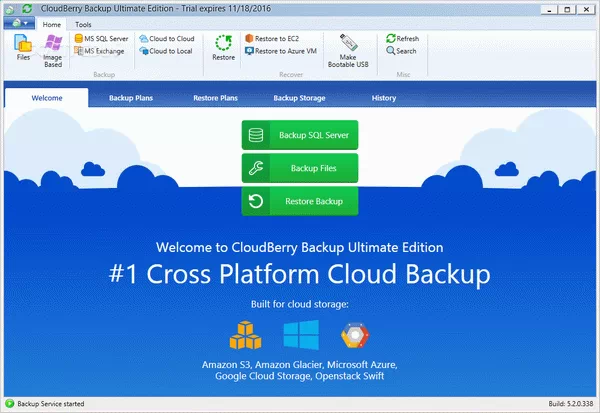Start Cloud to Local backup

pyautogui.click(x=166, y=51)
